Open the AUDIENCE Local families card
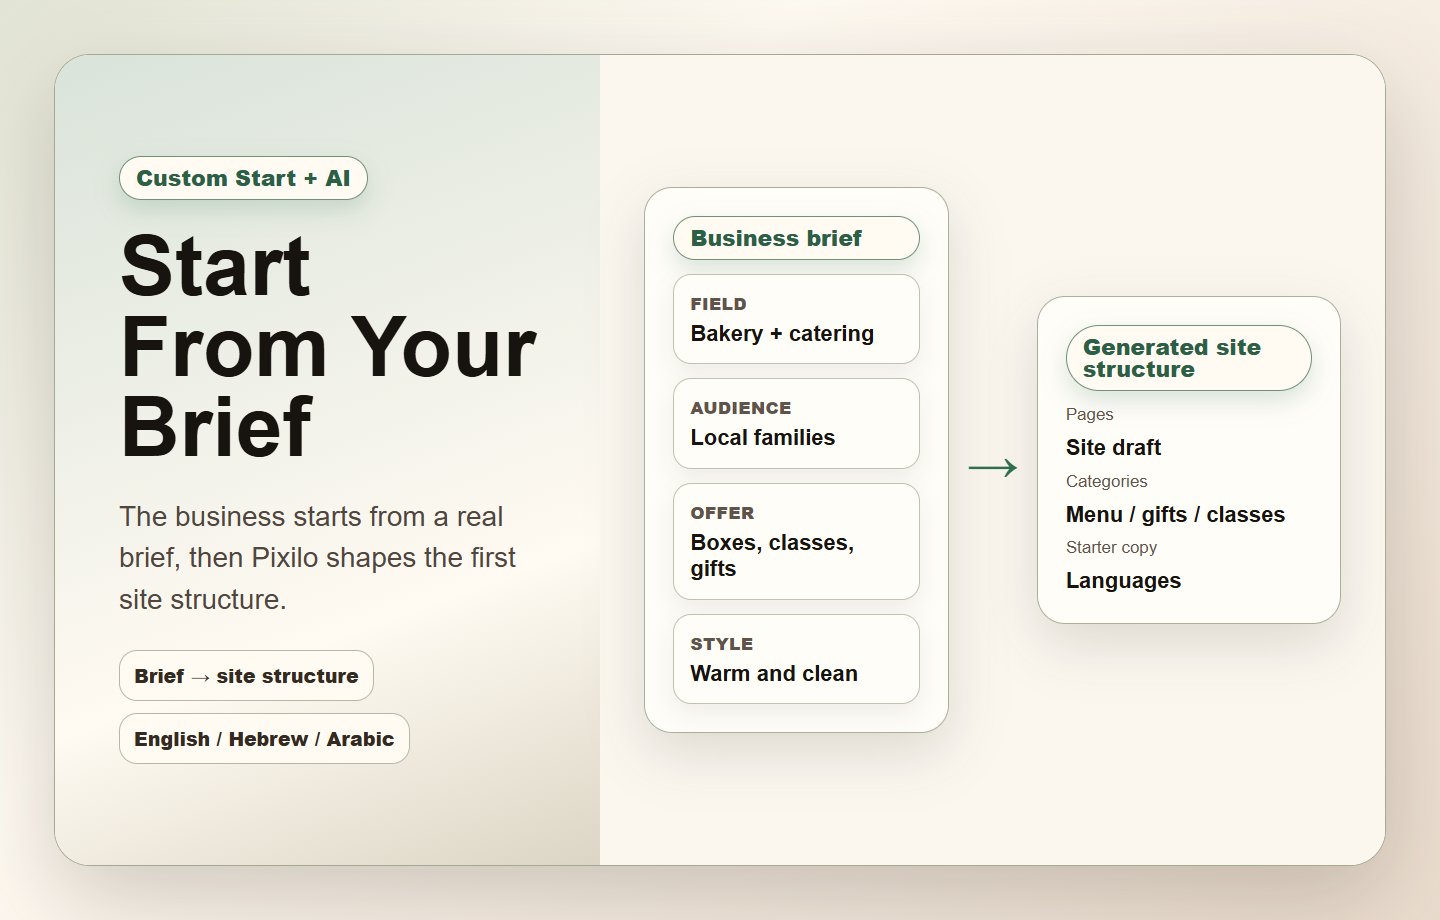Viewport: 1440px width, 920px height. click(796, 423)
